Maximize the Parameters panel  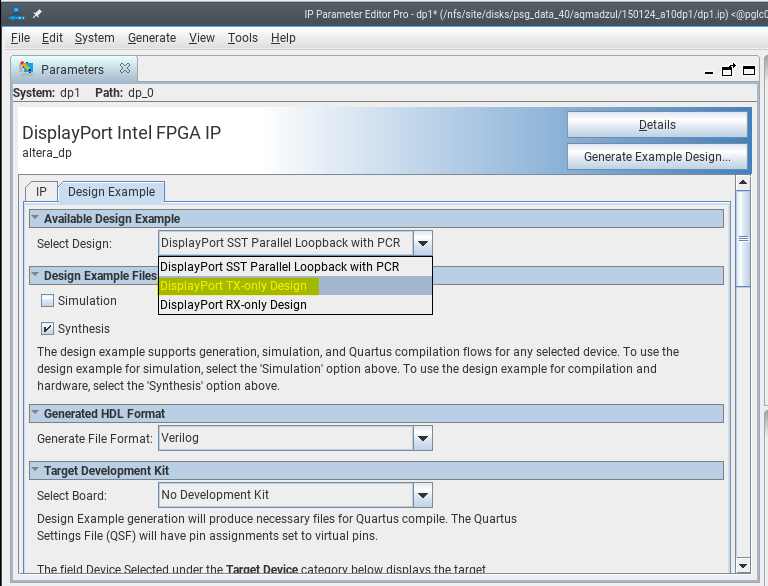click(749, 71)
